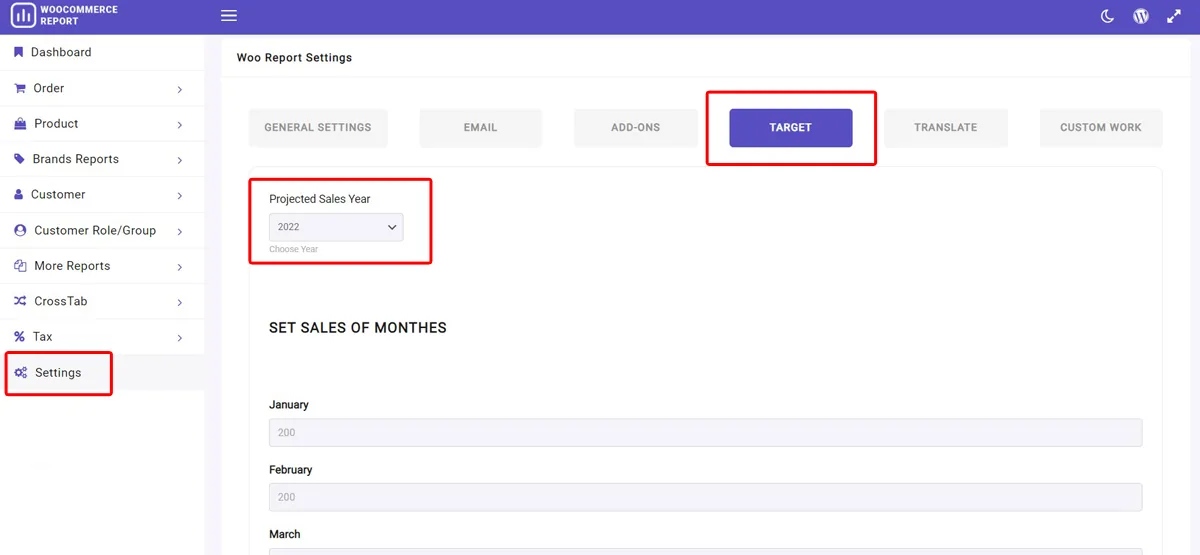Toggle the hamburger menu icon
Screen dimensions: 1200x555
point(229,16)
